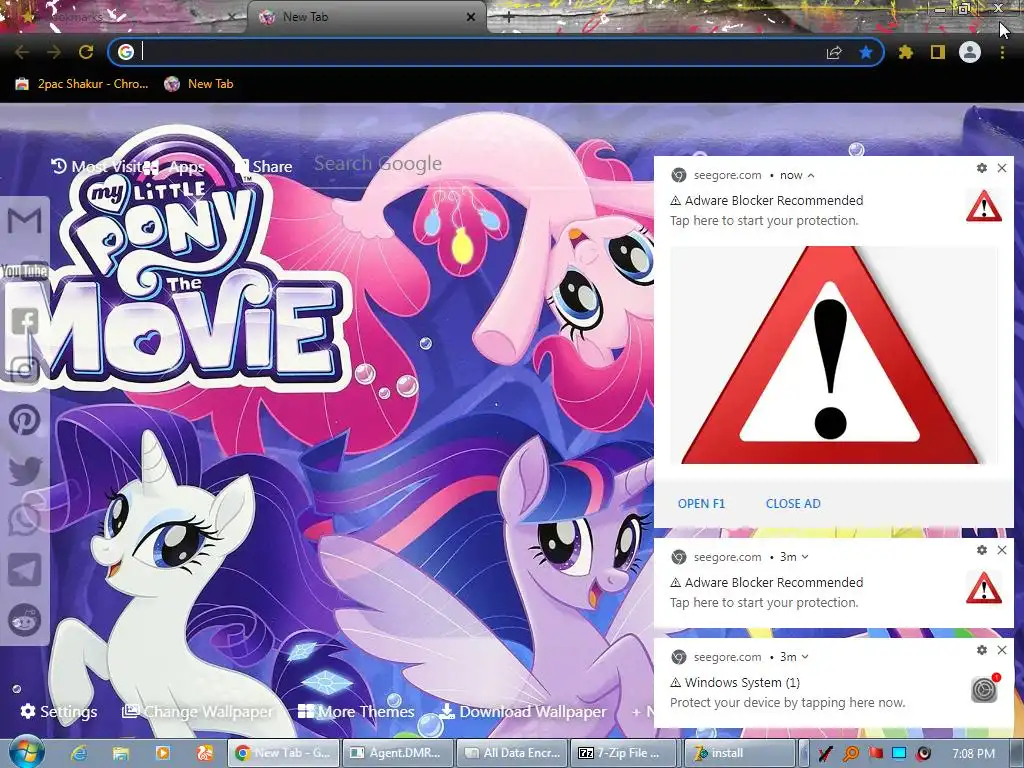Open Chrome's three-dot menu
This screenshot has height=768, width=1024.
tap(1002, 52)
